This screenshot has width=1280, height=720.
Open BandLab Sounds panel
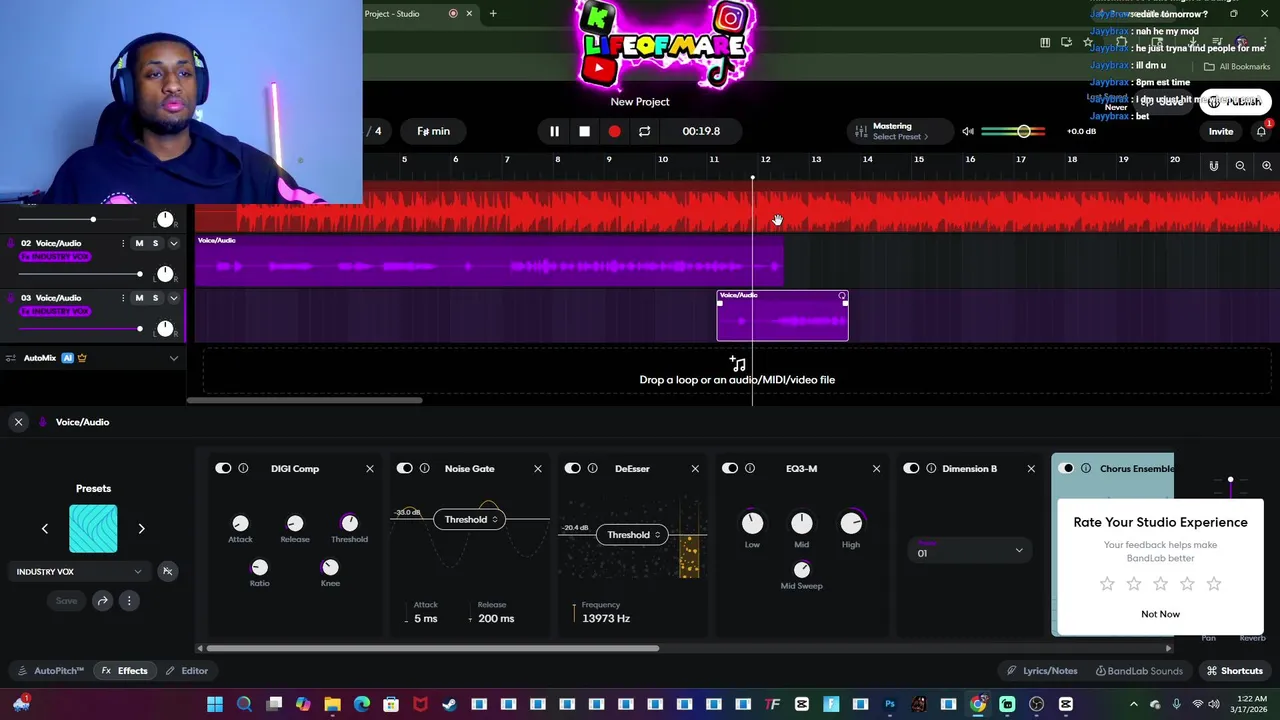[x=1139, y=671]
